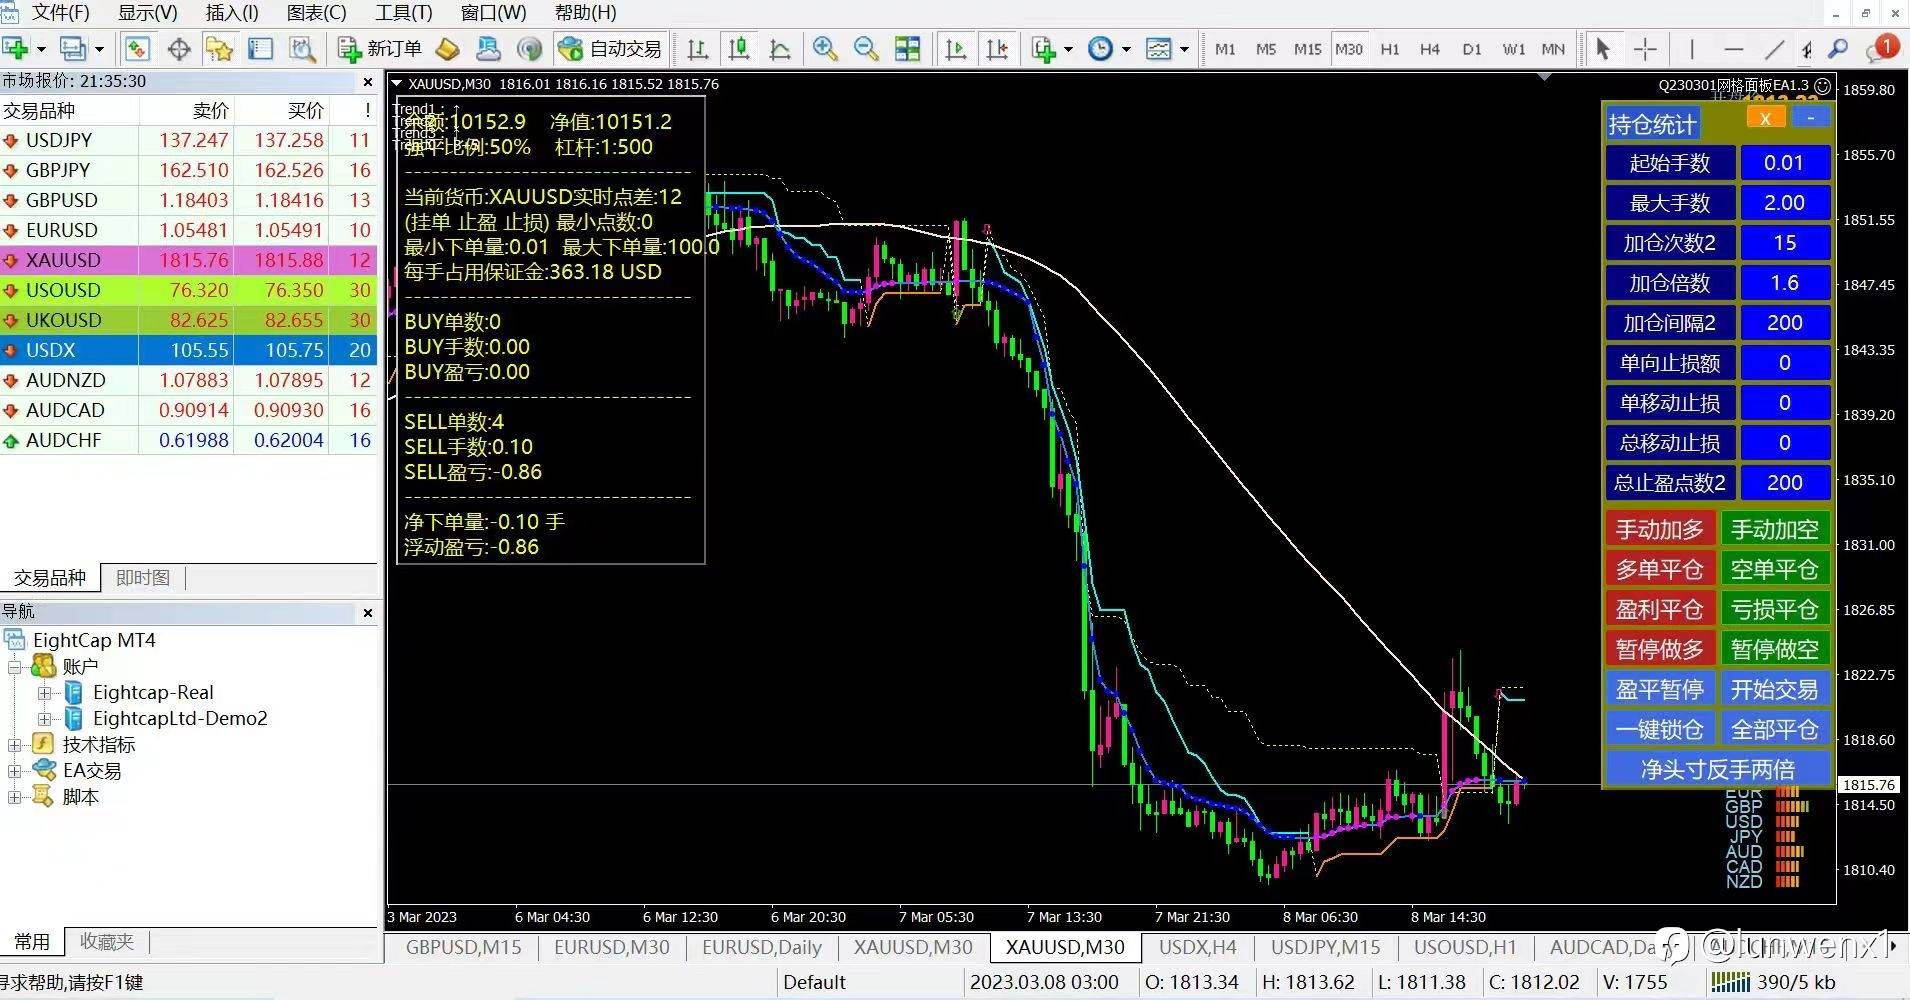Expand the EightcapLtd-Demo2 account node

pos(44,718)
